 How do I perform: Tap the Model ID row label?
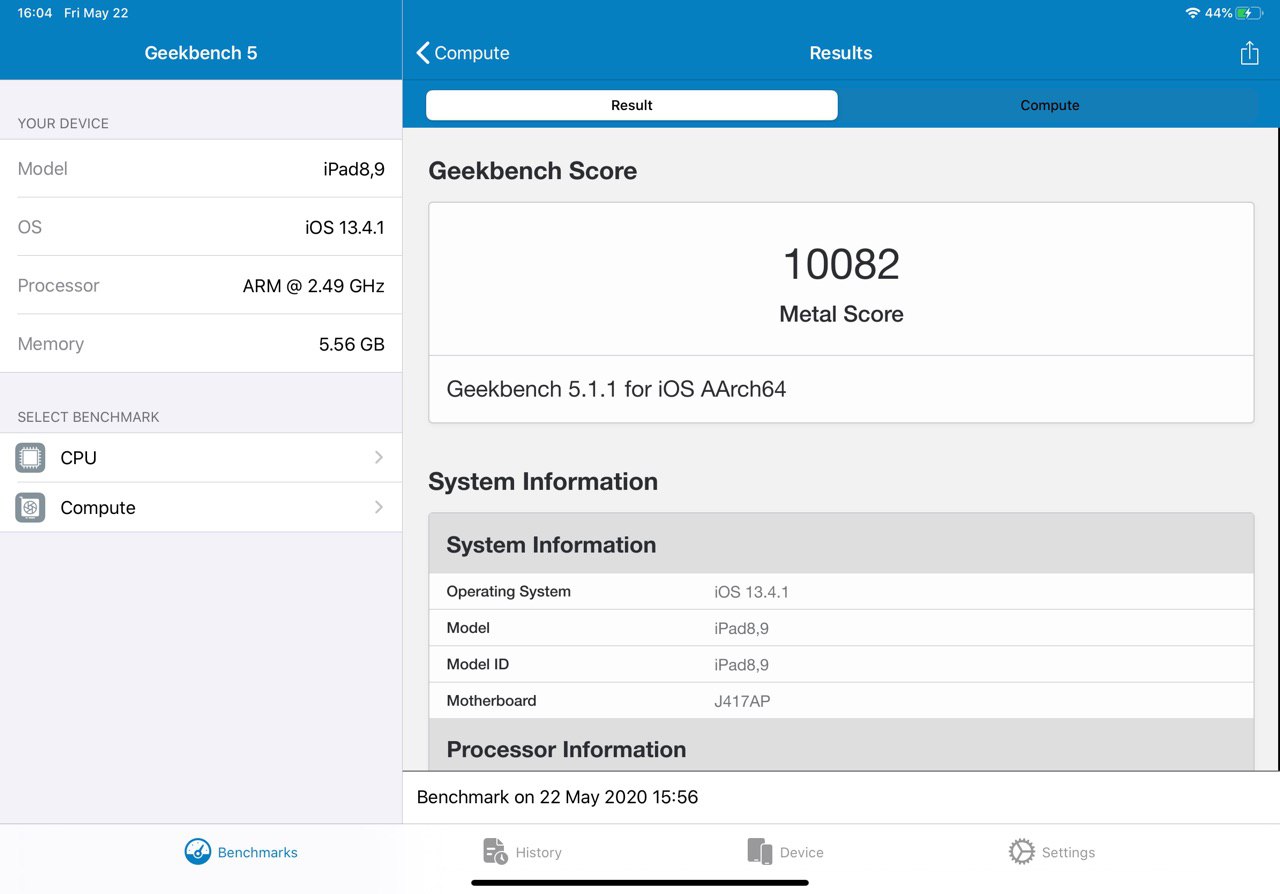(x=477, y=664)
